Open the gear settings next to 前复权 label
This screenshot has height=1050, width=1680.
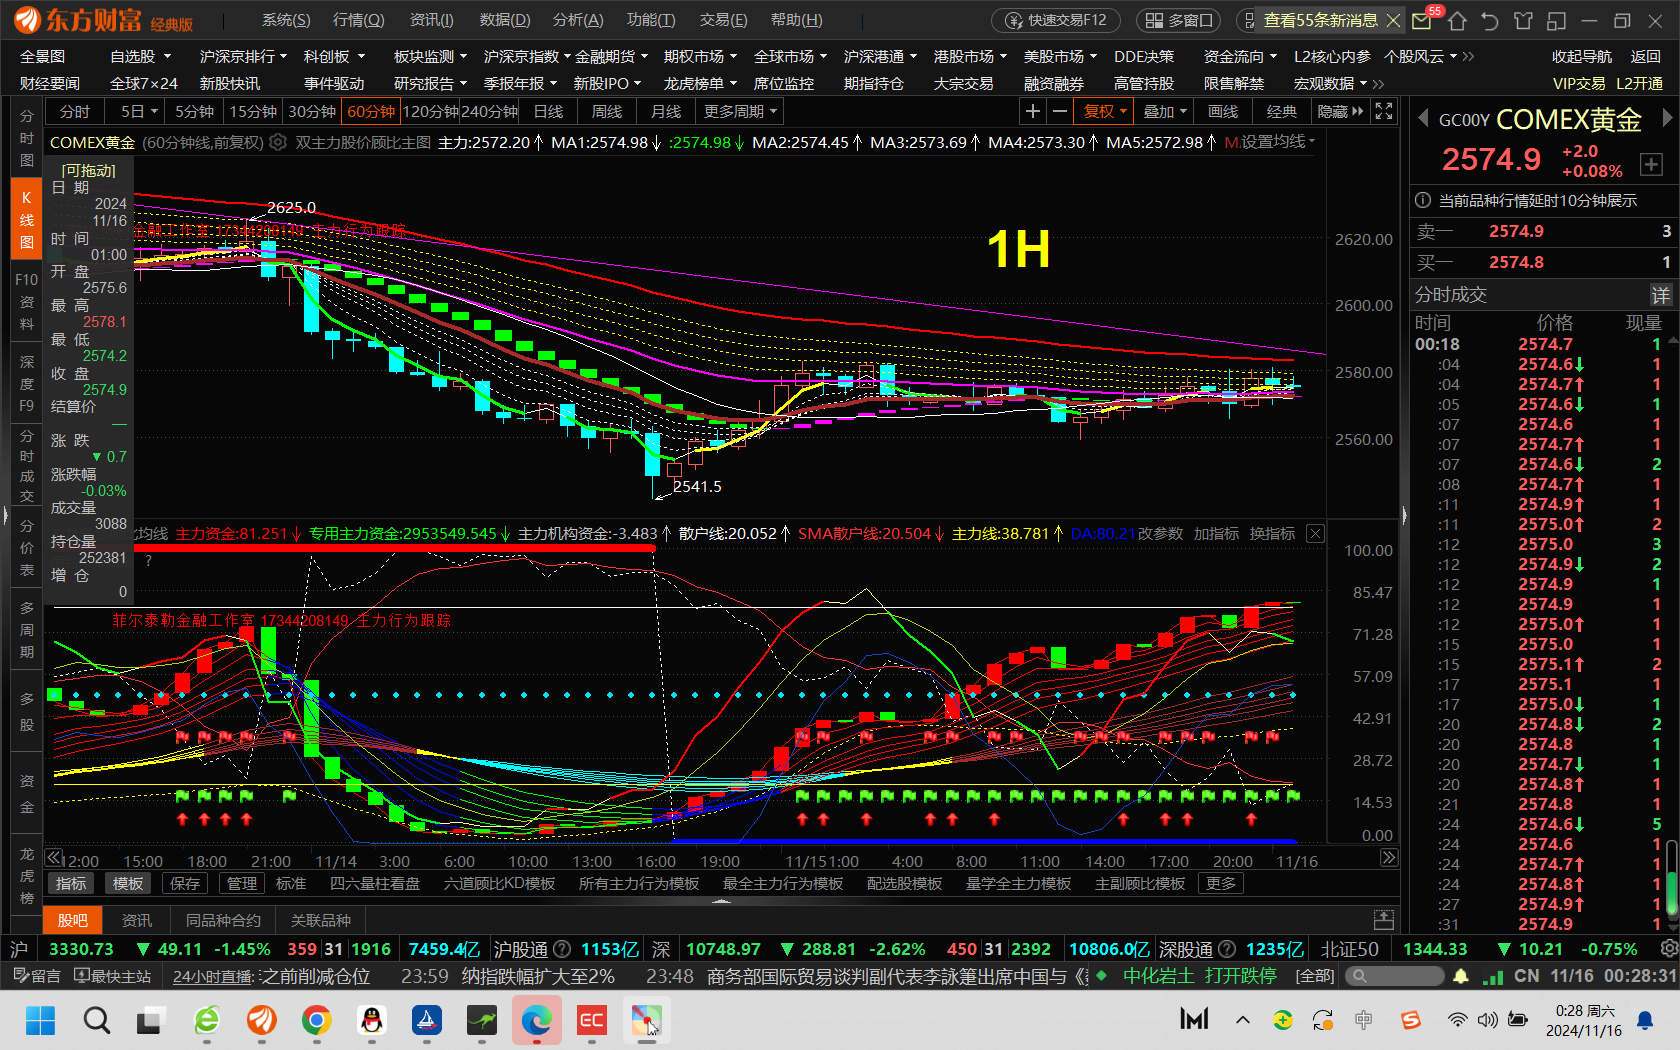coord(279,142)
